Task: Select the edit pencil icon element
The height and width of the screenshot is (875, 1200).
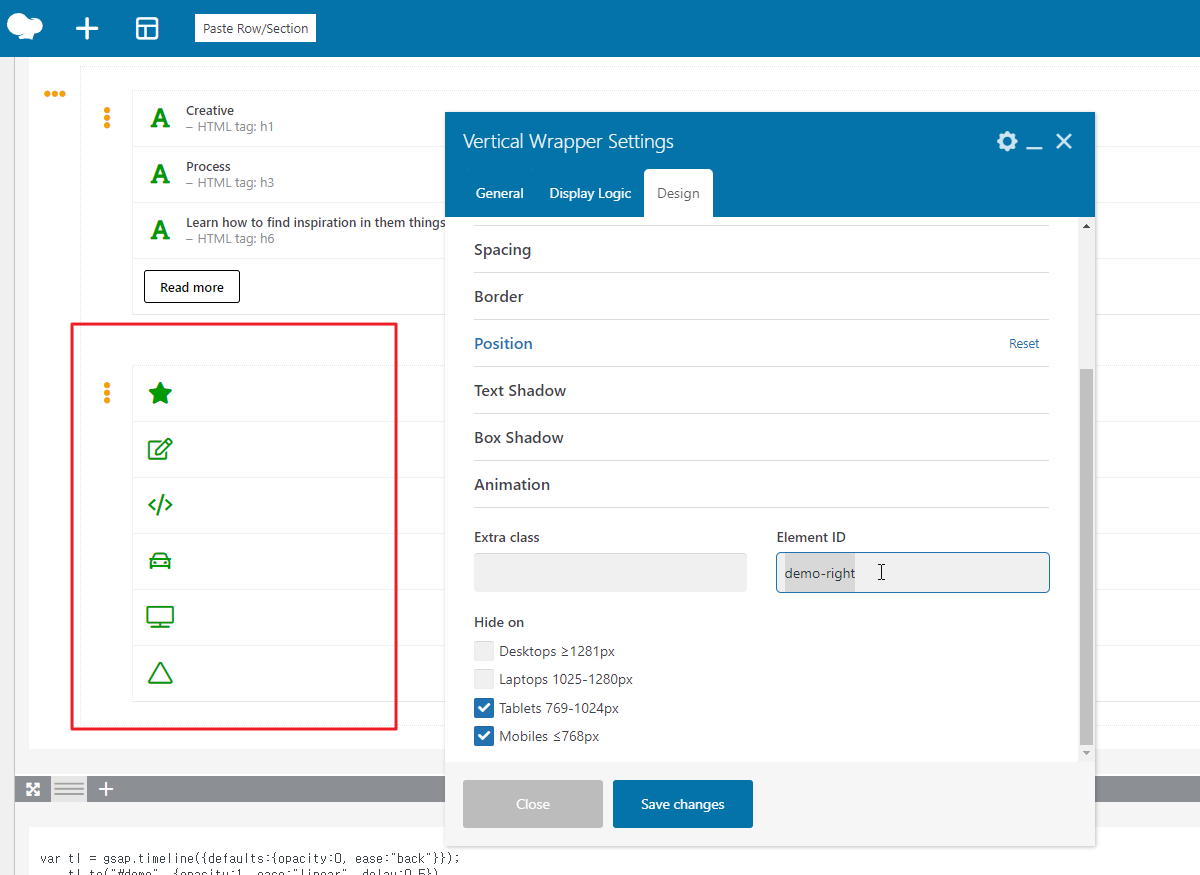Action: click(160, 449)
